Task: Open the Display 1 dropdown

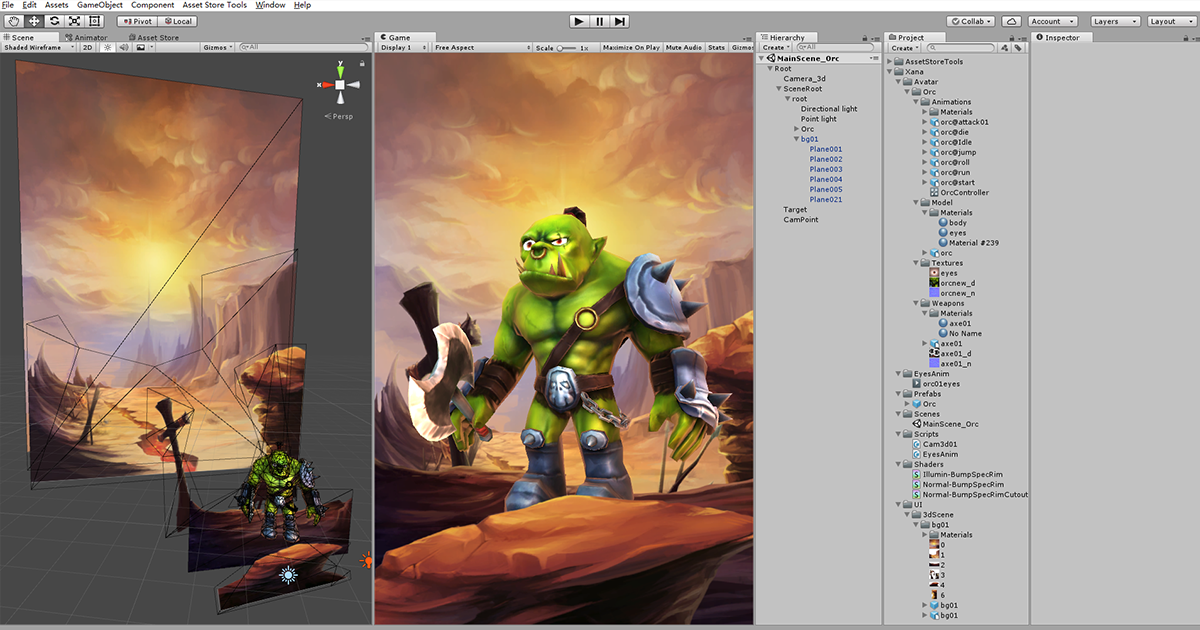Action: [x=401, y=47]
